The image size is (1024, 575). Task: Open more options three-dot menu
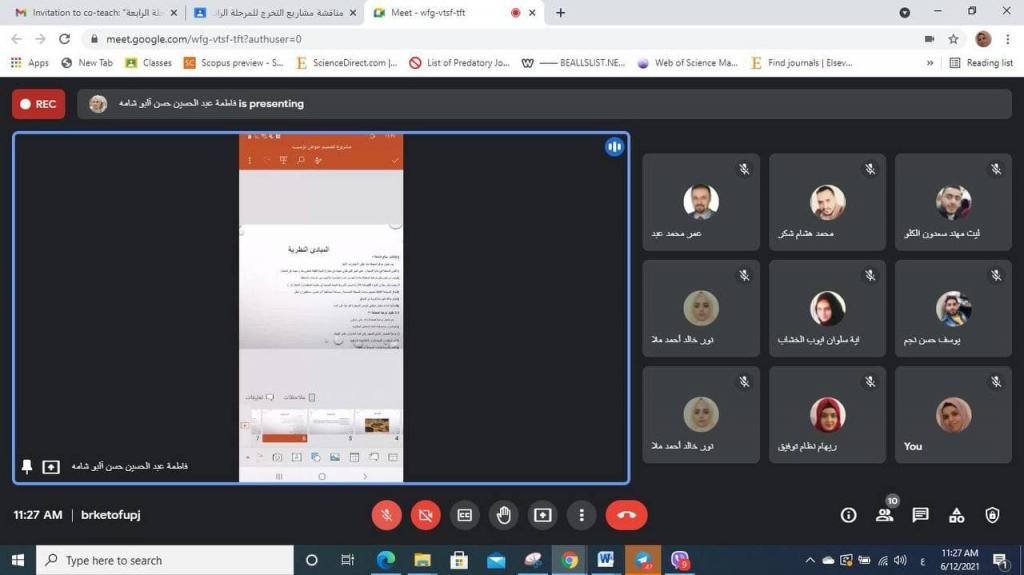tap(582, 515)
